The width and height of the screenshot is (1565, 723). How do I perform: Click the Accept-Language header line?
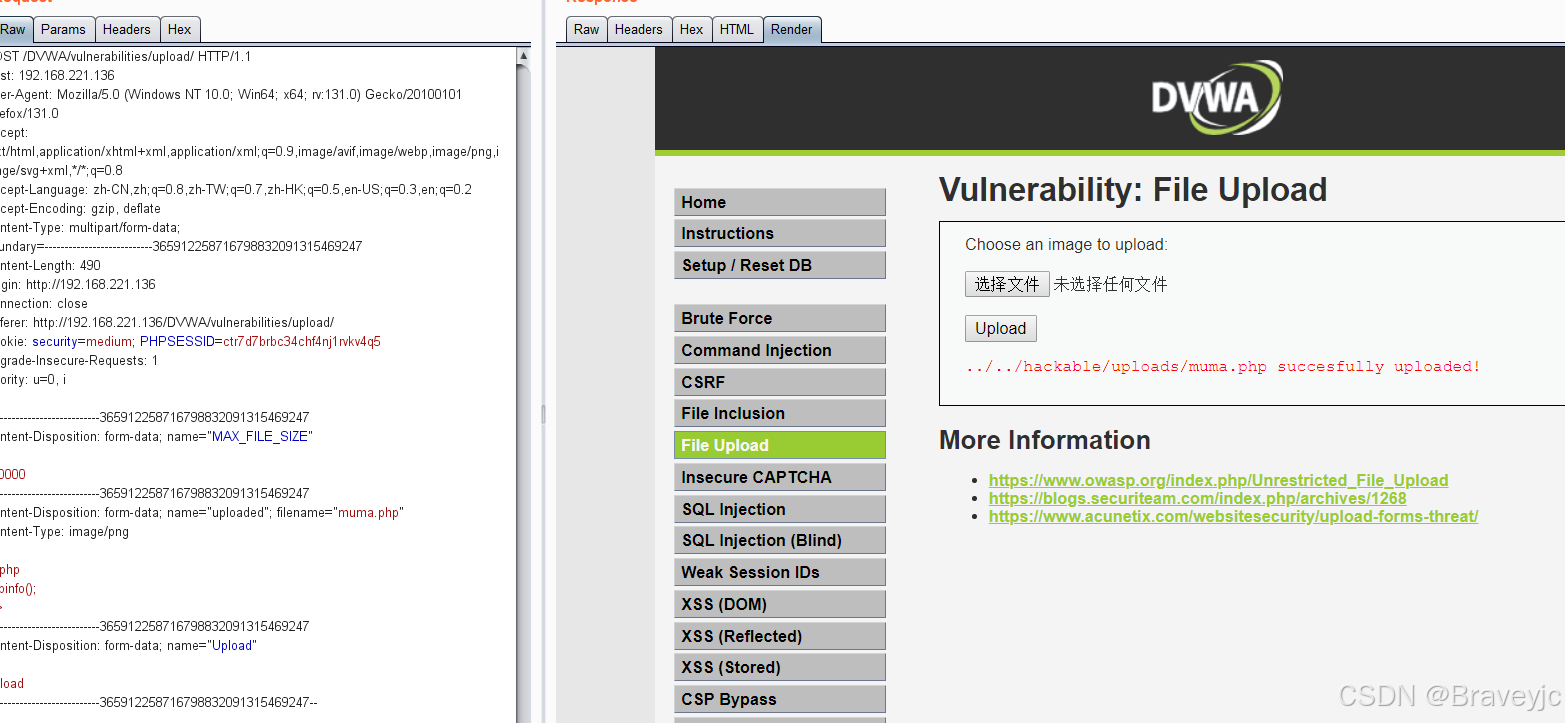tap(236, 189)
